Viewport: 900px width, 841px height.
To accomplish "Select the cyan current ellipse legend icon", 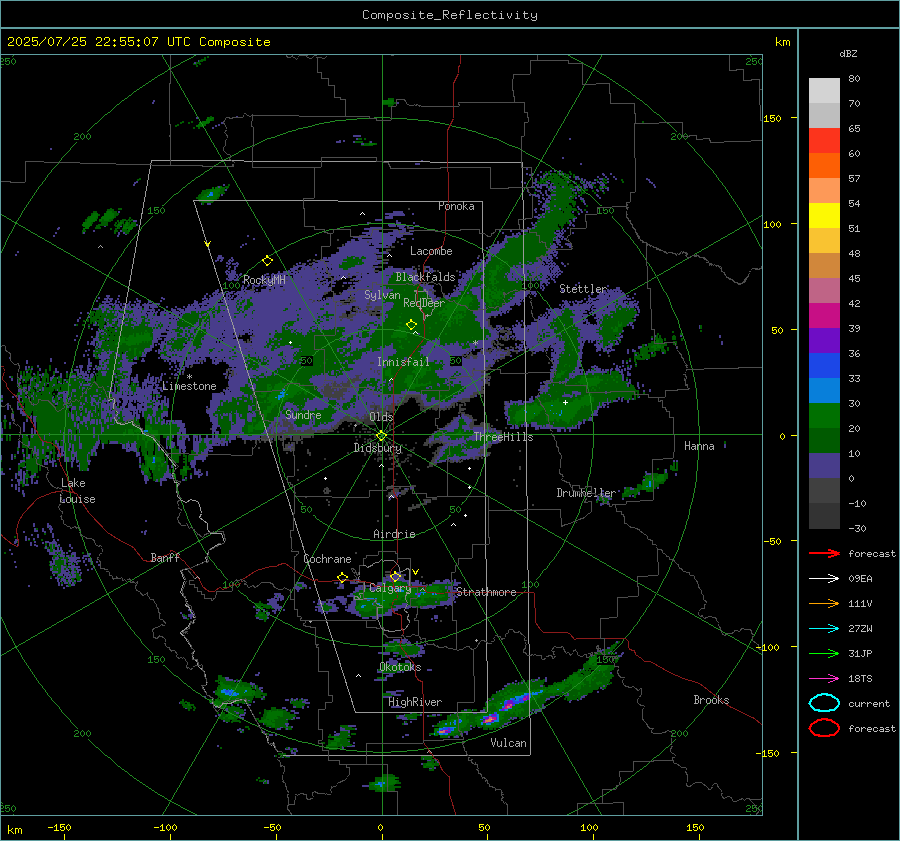I will (x=824, y=703).
